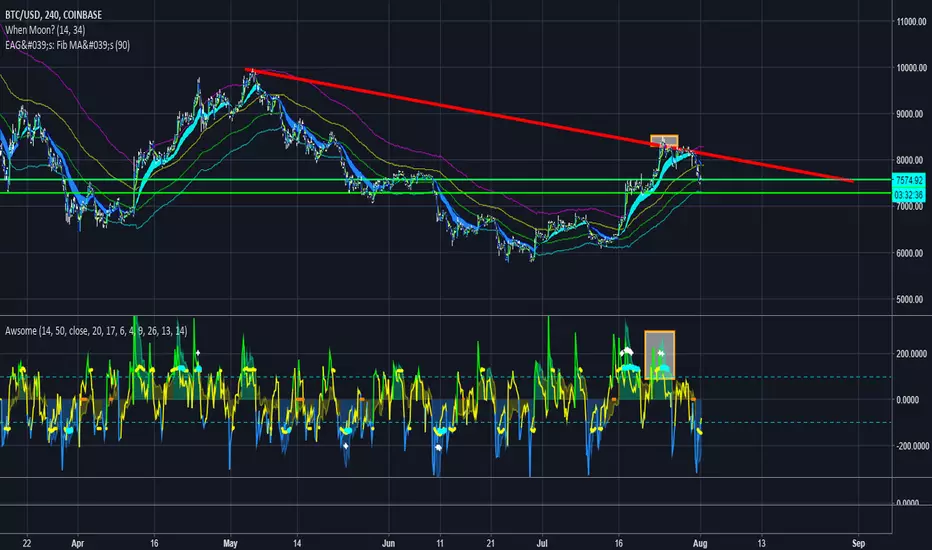Click the Aug label on the time axis
Viewport: 932px width, 550px height.
[700, 543]
